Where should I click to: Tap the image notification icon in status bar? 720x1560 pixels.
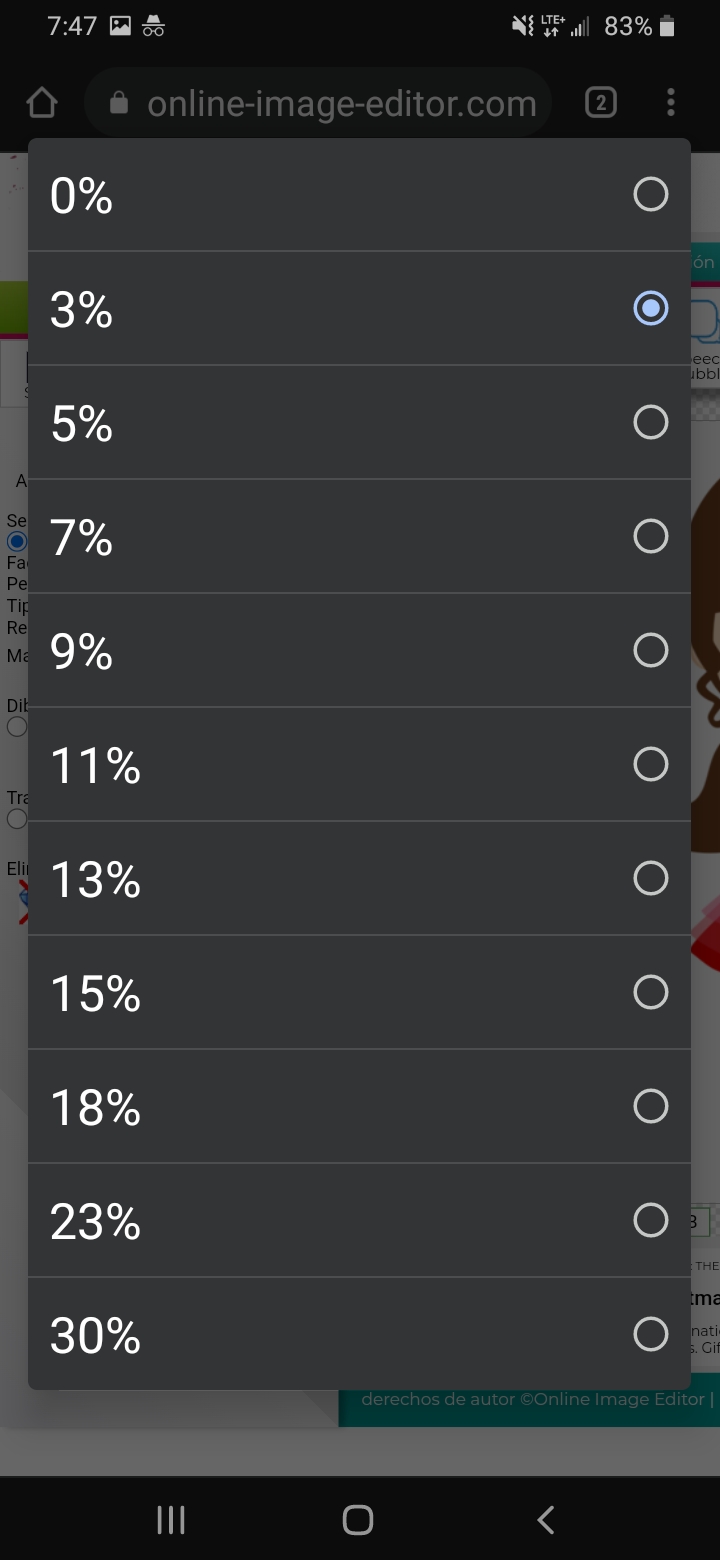[120, 26]
